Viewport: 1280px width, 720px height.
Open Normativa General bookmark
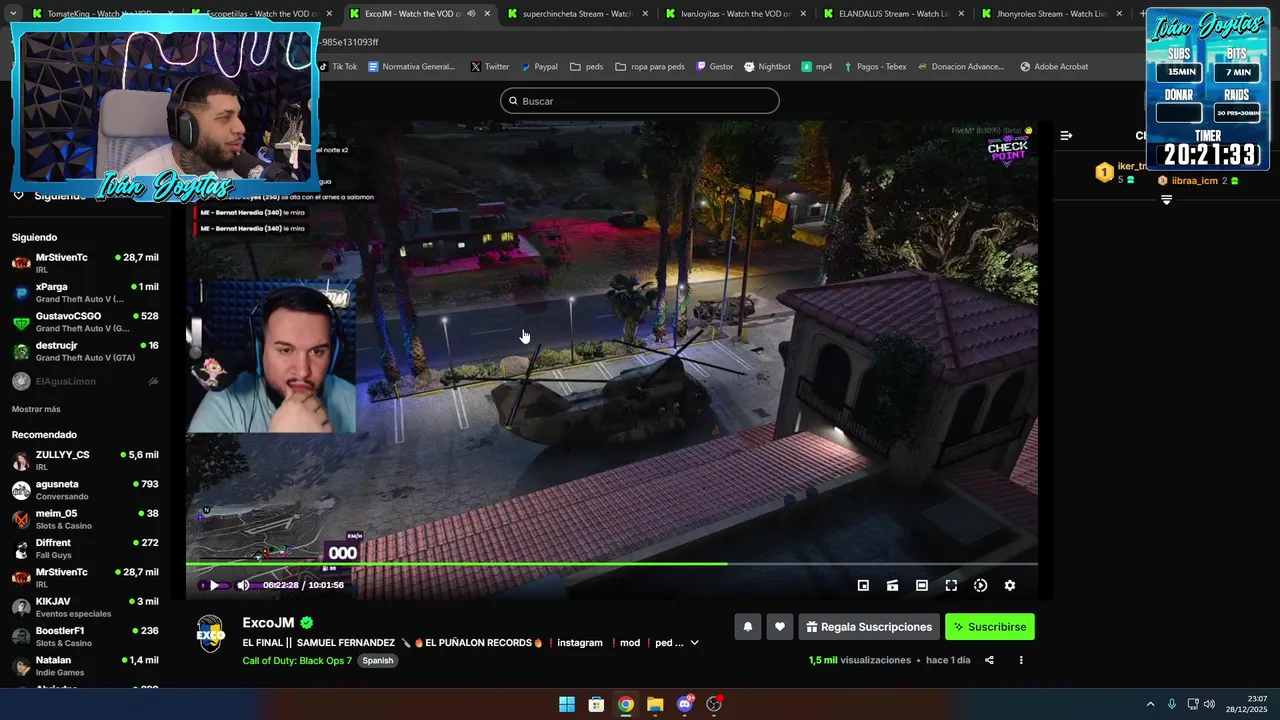point(412,67)
